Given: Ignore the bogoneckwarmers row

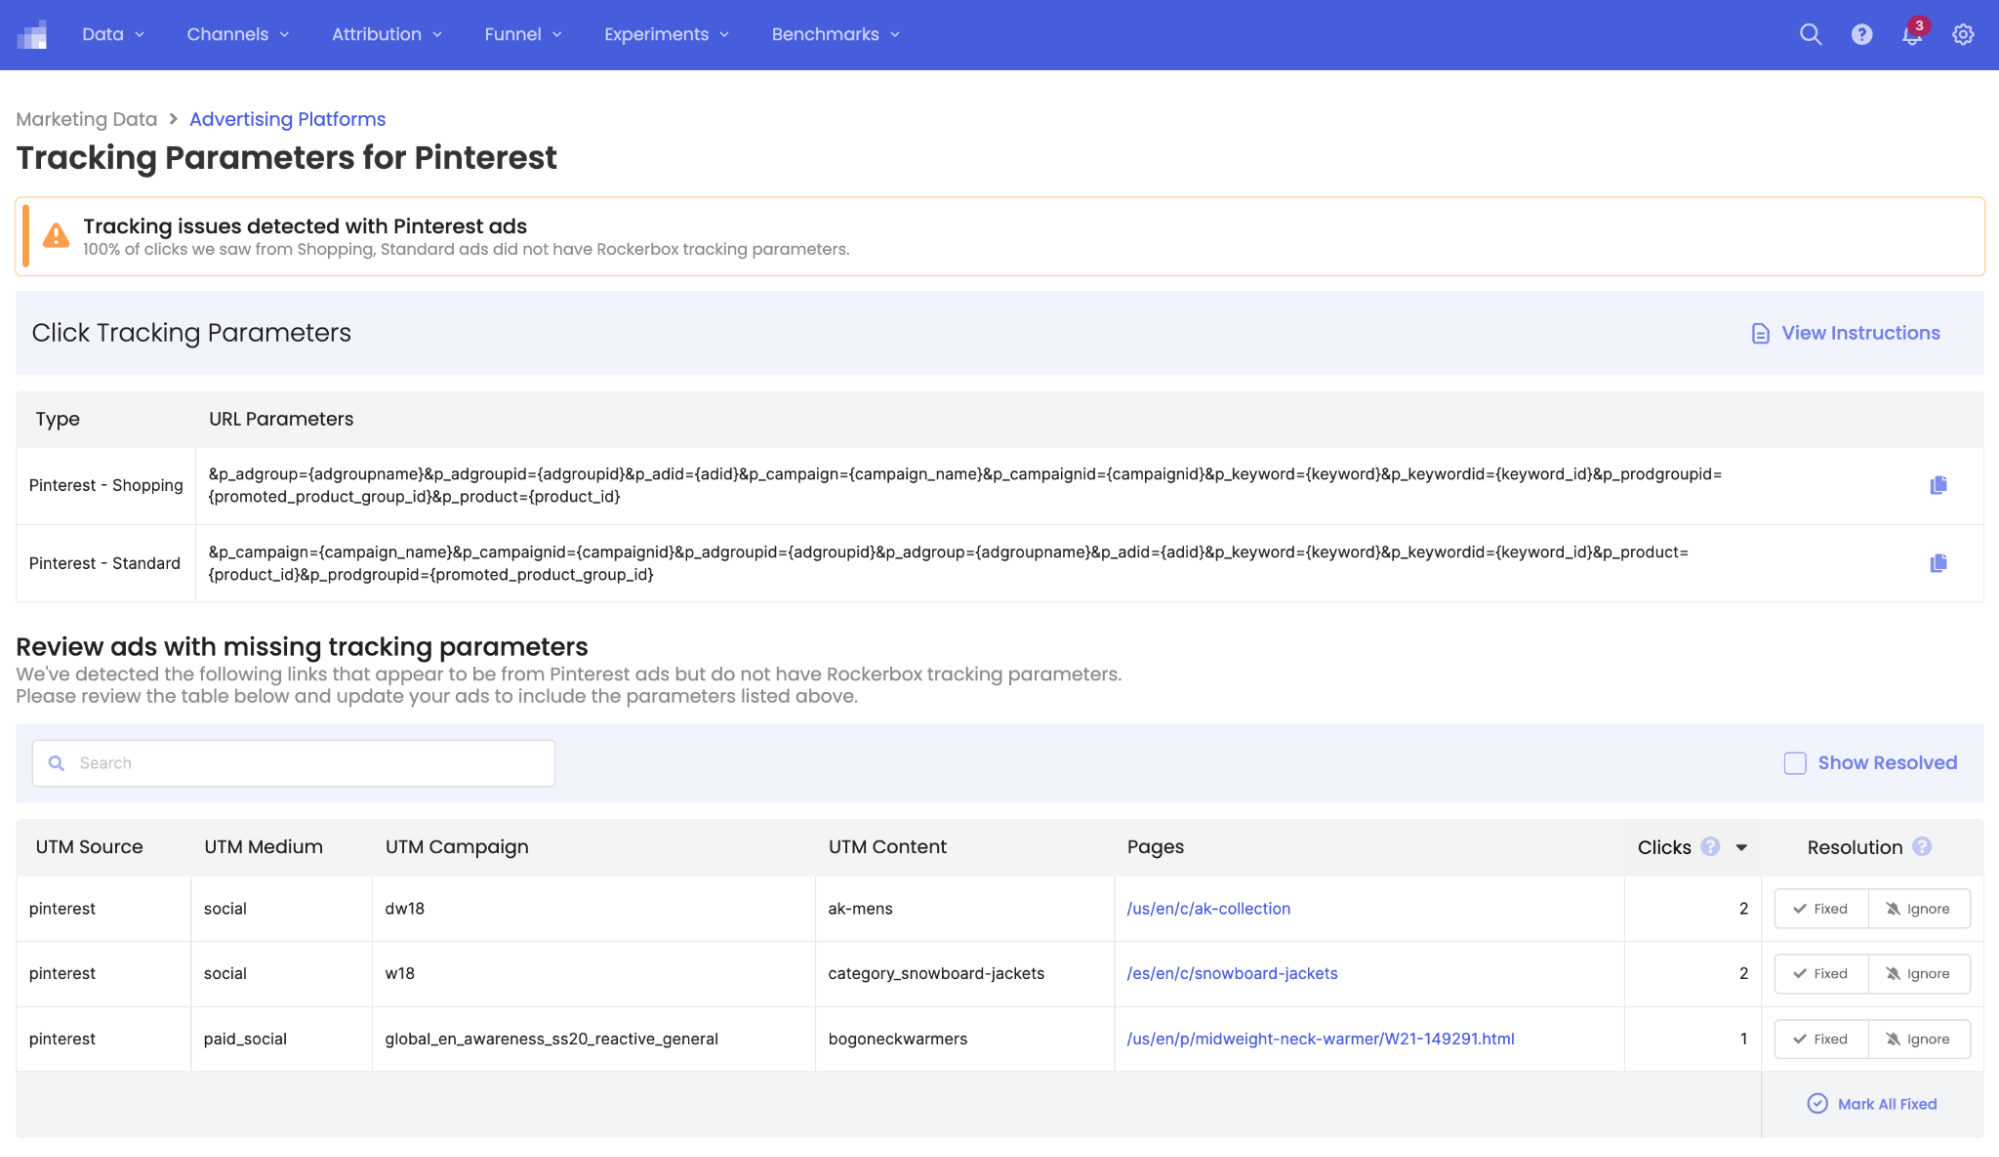Looking at the screenshot, I should pos(1919,1039).
